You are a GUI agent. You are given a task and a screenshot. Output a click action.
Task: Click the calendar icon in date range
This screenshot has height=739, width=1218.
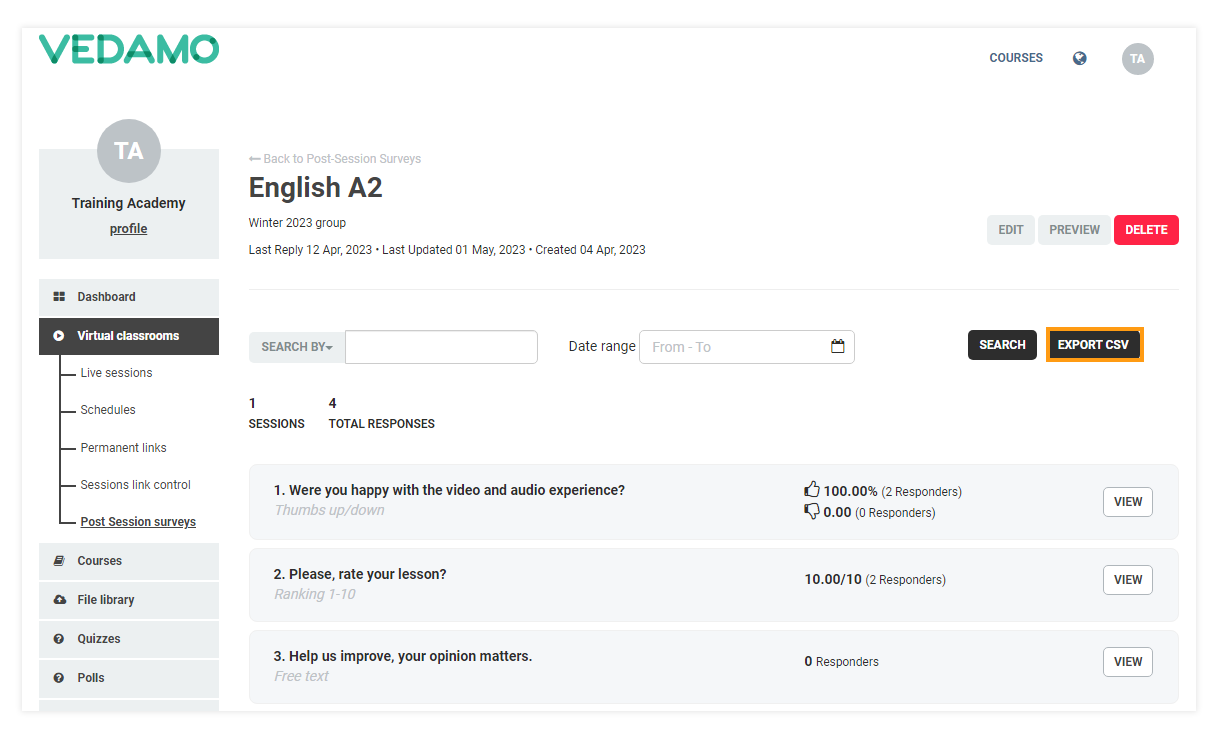(838, 347)
